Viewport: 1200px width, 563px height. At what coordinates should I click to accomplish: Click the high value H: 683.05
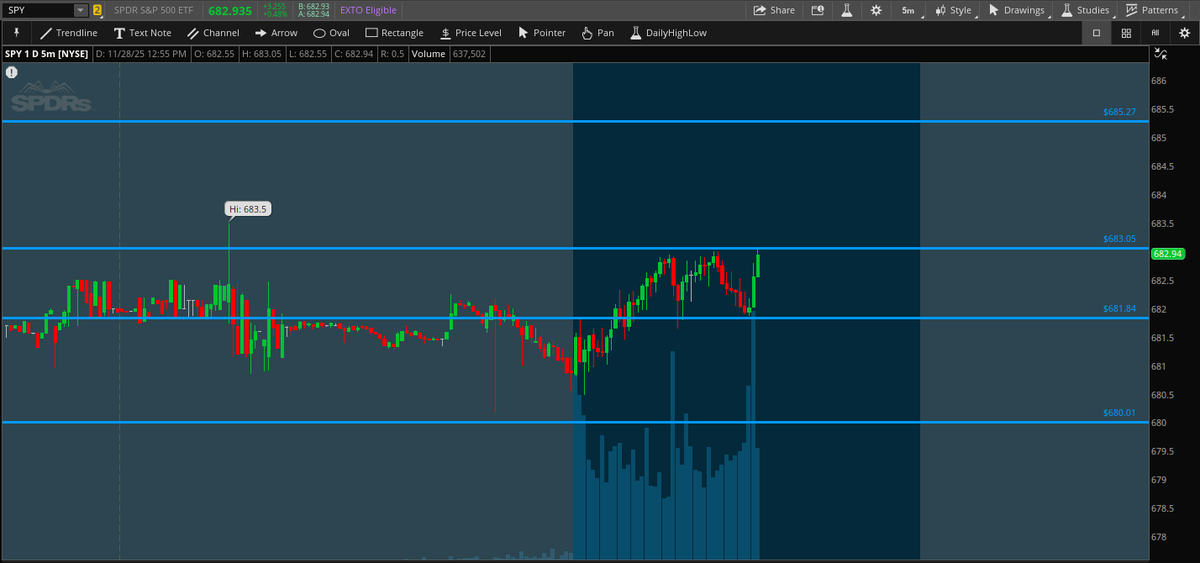point(262,54)
